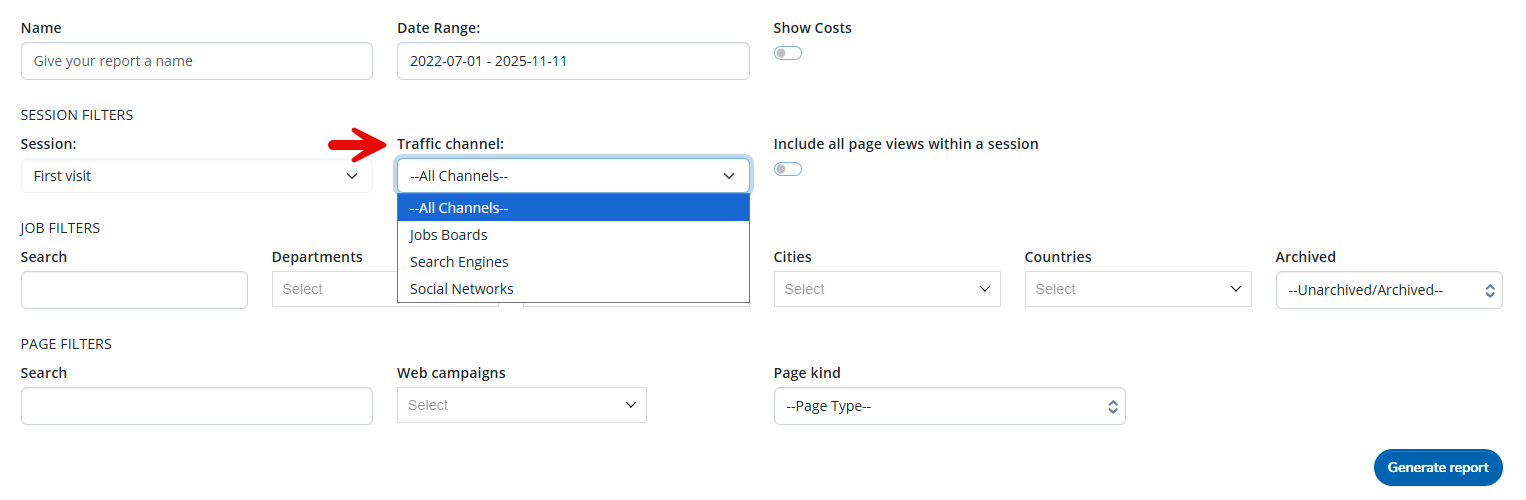The image size is (1526, 500).
Task: Focus the report Name input field
Action: click(196, 61)
